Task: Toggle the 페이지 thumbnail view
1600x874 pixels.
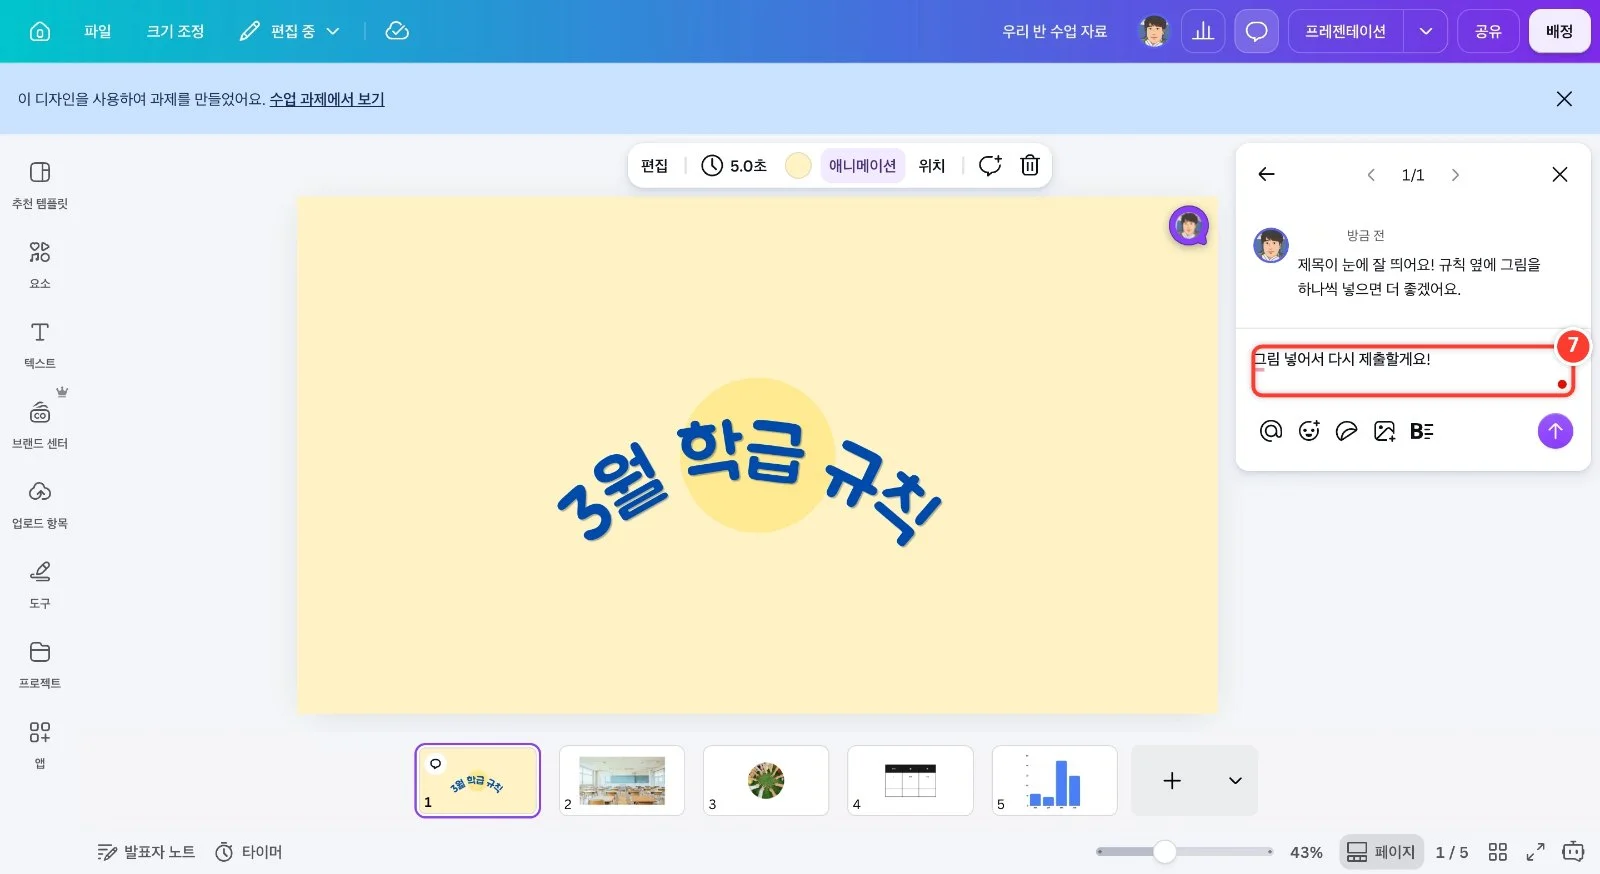Action: pyautogui.click(x=1381, y=852)
